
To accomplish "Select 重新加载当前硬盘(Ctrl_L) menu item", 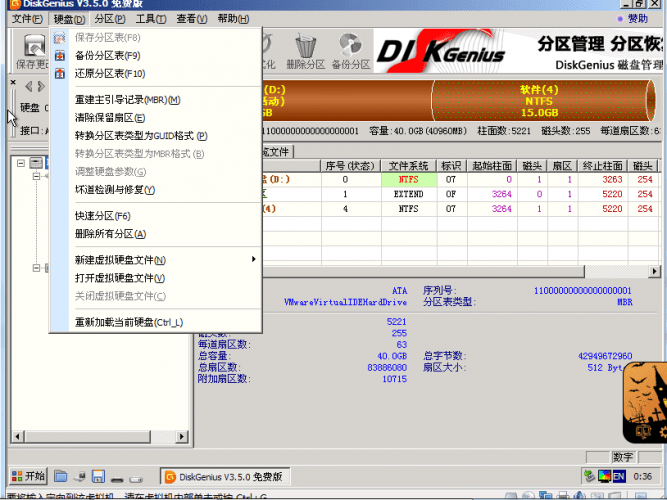I will pyautogui.click(x=156, y=323).
